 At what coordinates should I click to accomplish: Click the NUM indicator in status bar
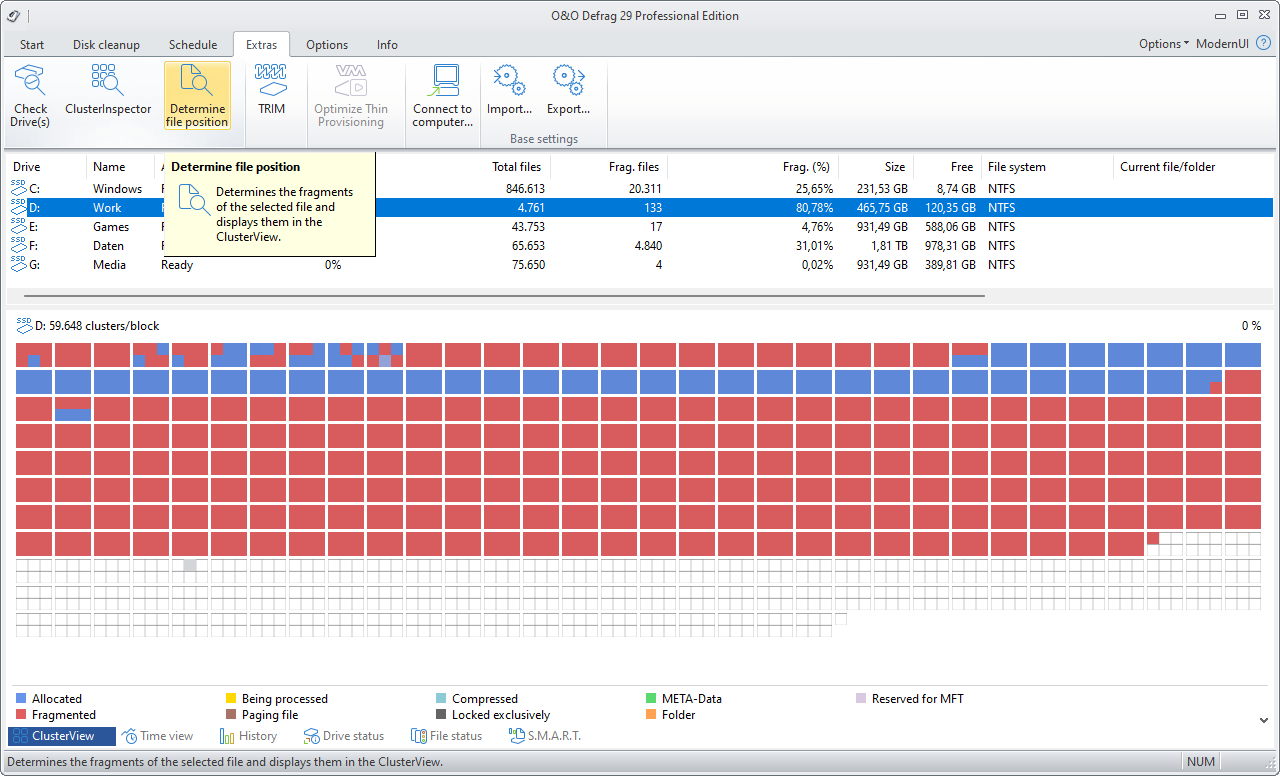1201,762
